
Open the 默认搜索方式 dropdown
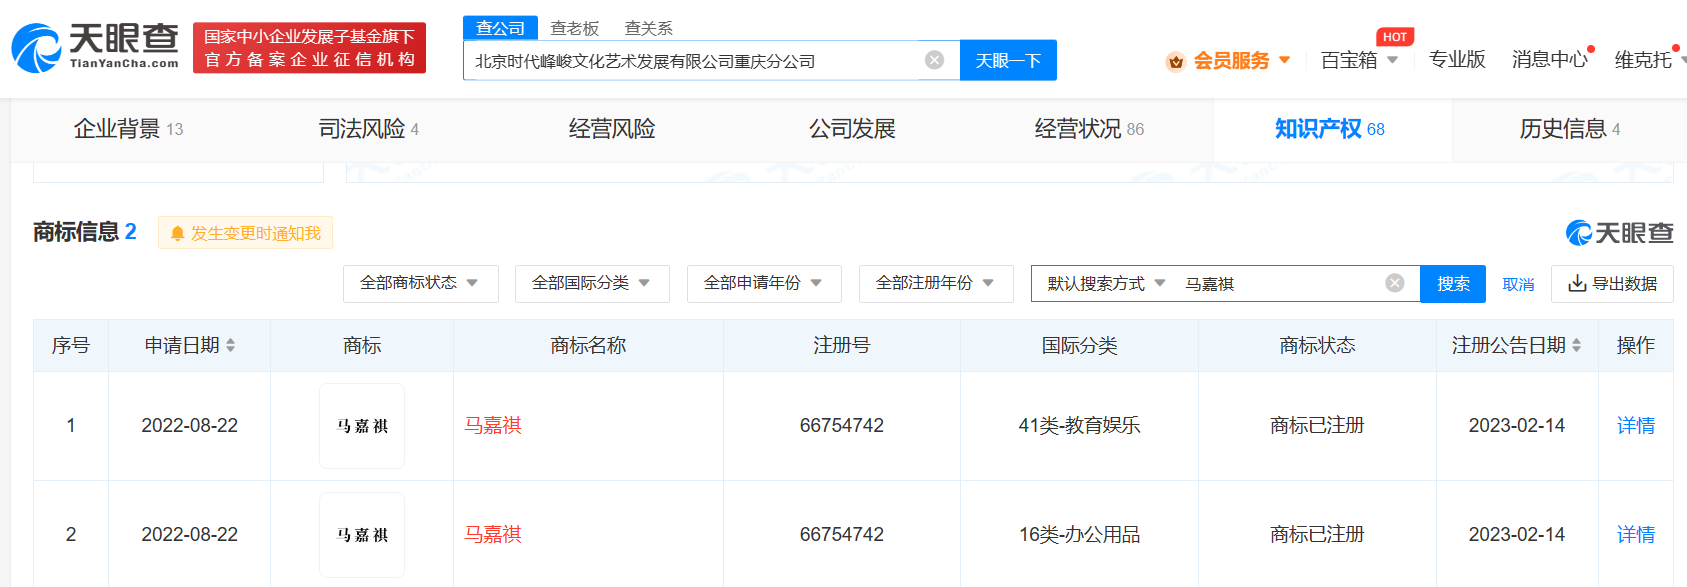[1106, 283]
